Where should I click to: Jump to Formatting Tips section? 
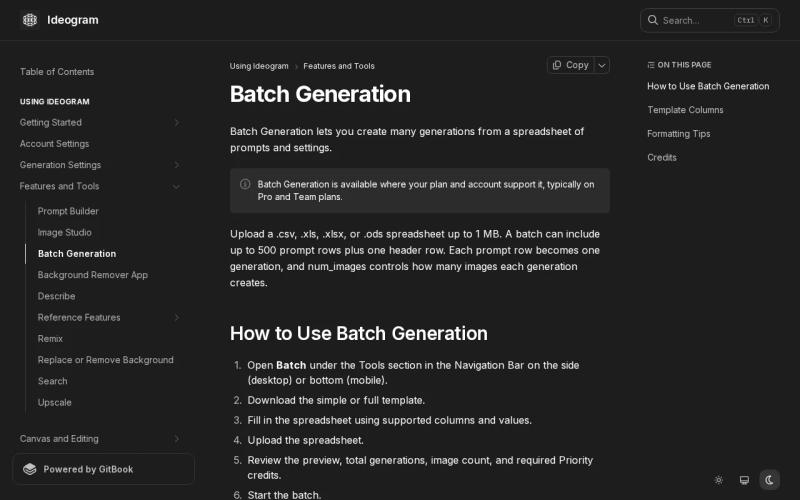[x=678, y=134]
